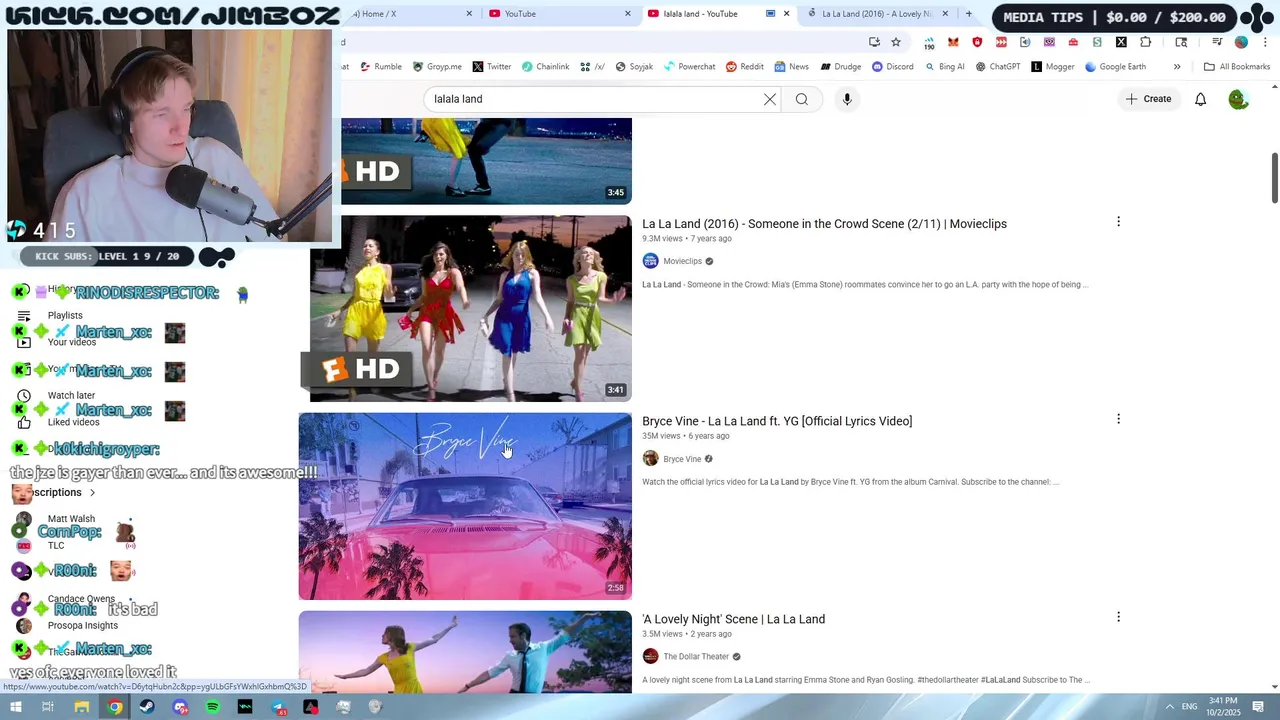The image size is (1280, 720).
Task: Open the Windows Start menu
Action: click(15, 707)
